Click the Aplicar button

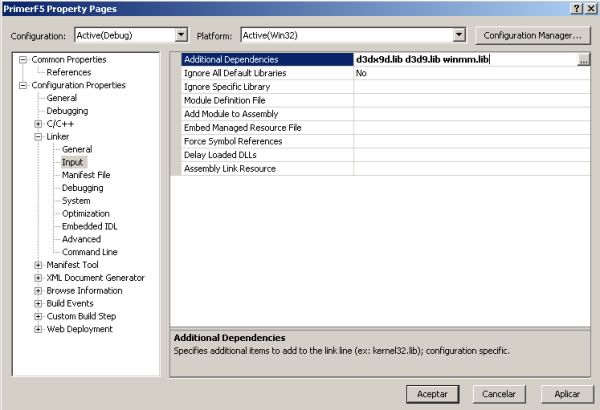click(x=567, y=394)
